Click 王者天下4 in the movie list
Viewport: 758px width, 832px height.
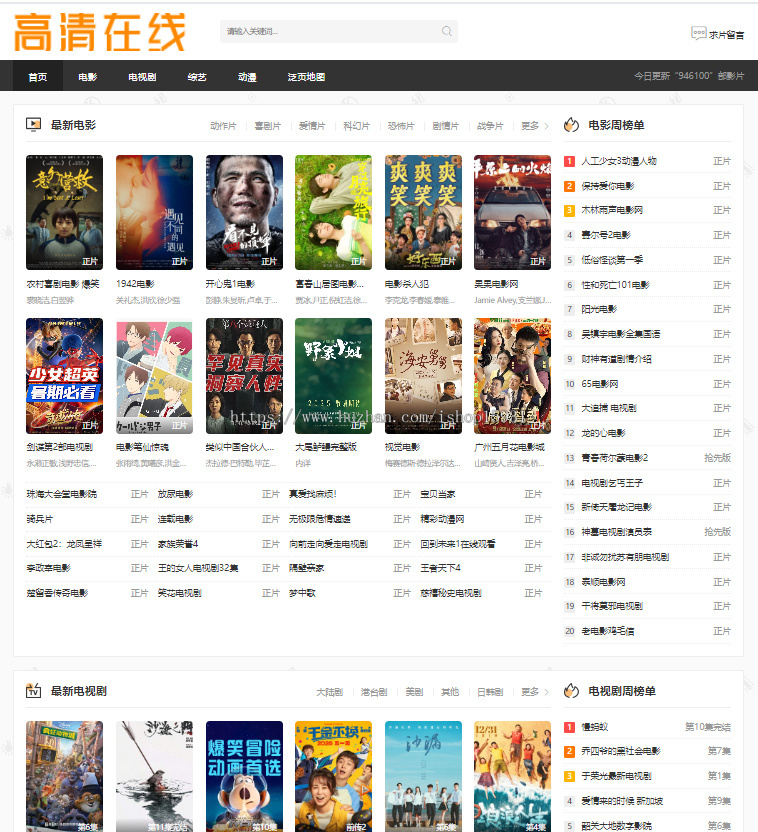click(441, 568)
